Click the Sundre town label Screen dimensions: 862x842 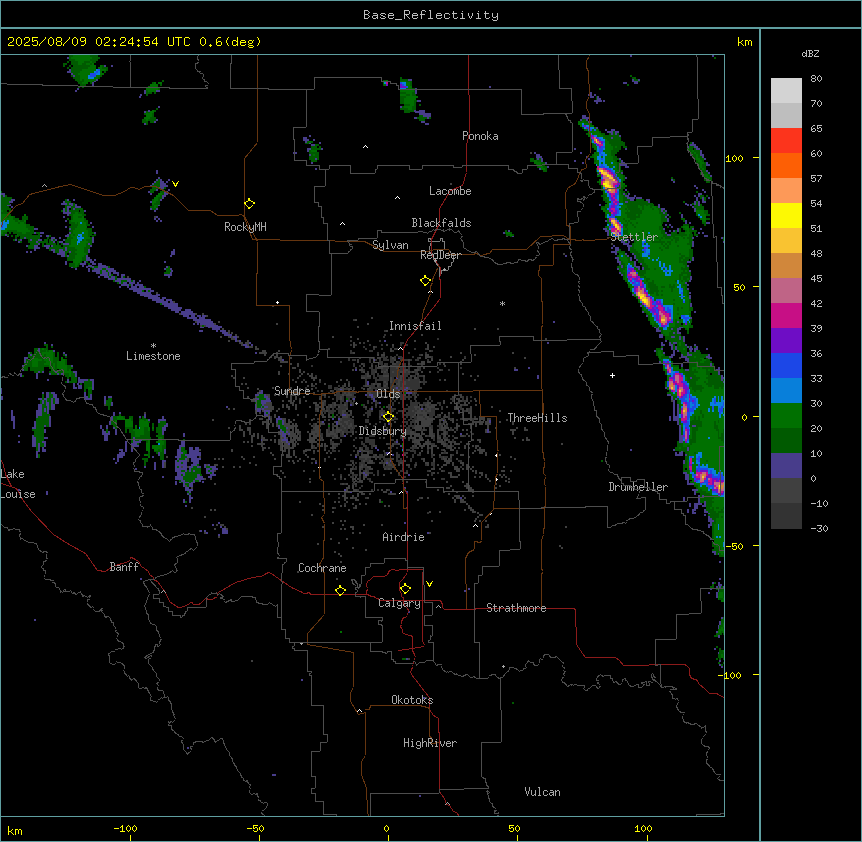point(292,391)
